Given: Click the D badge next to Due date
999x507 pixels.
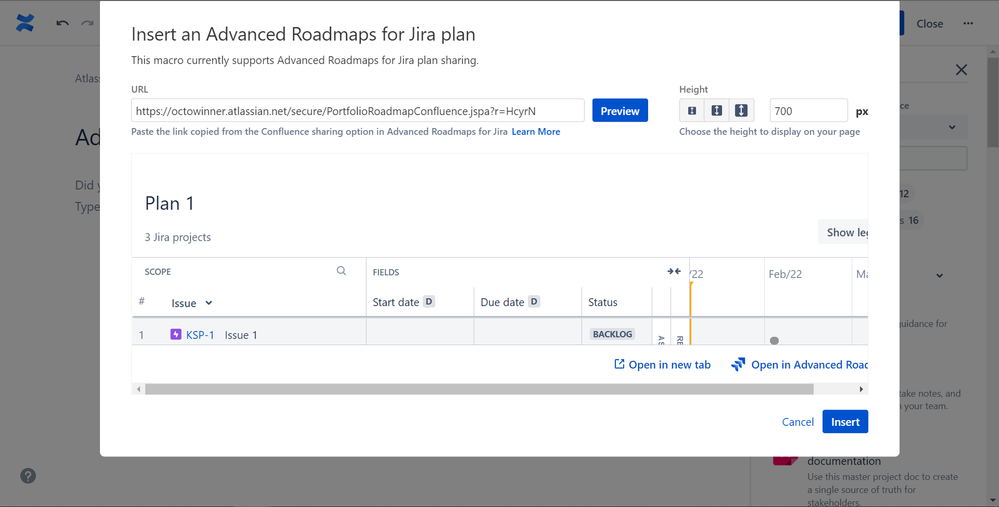Looking at the screenshot, I should [534, 302].
